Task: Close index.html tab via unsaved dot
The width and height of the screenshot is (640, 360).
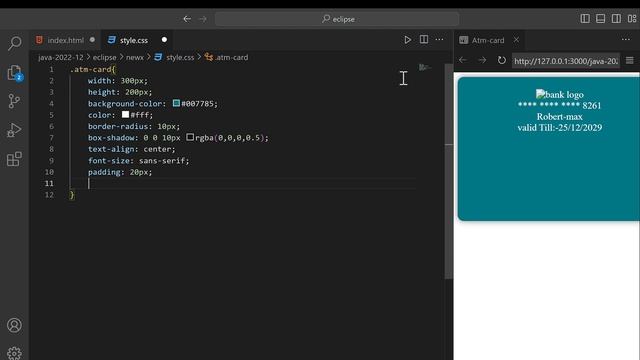Action: (x=92, y=40)
